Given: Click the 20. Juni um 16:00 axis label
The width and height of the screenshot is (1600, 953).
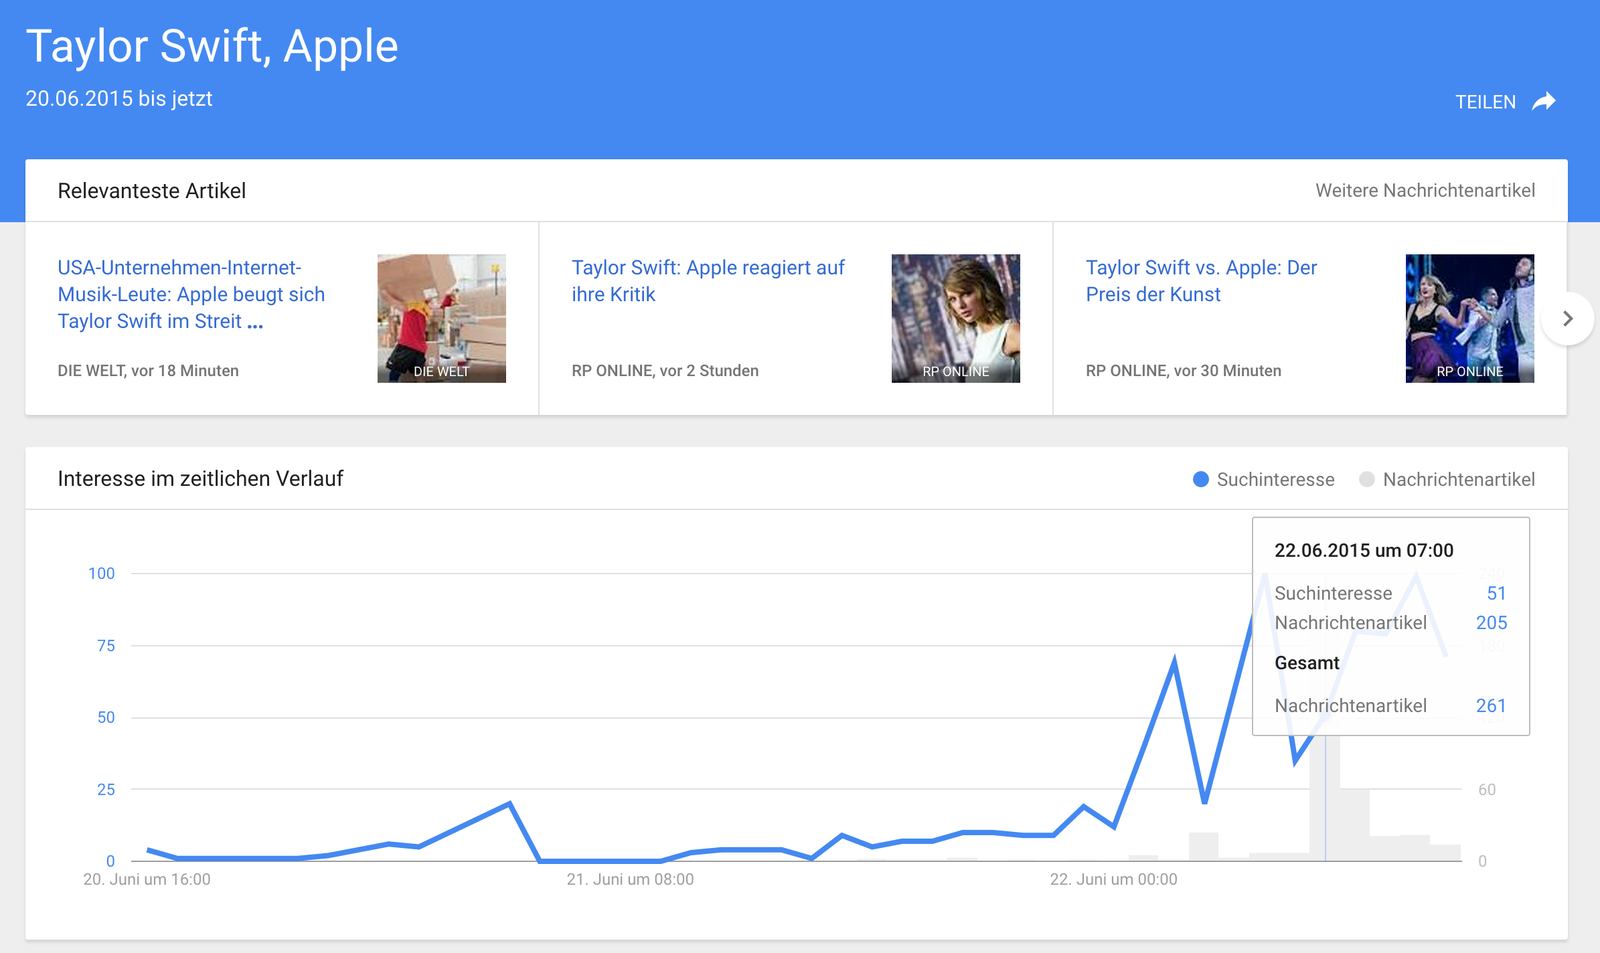Looking at the screenshot, I should (147, 879).
